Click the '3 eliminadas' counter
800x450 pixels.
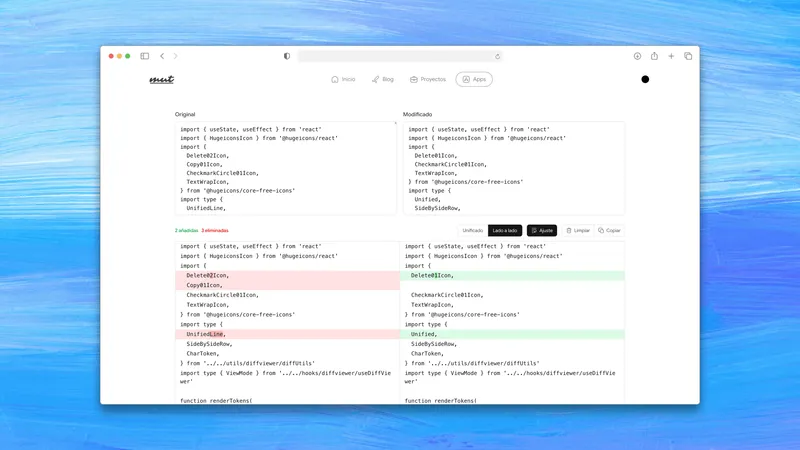click(215, 231)
